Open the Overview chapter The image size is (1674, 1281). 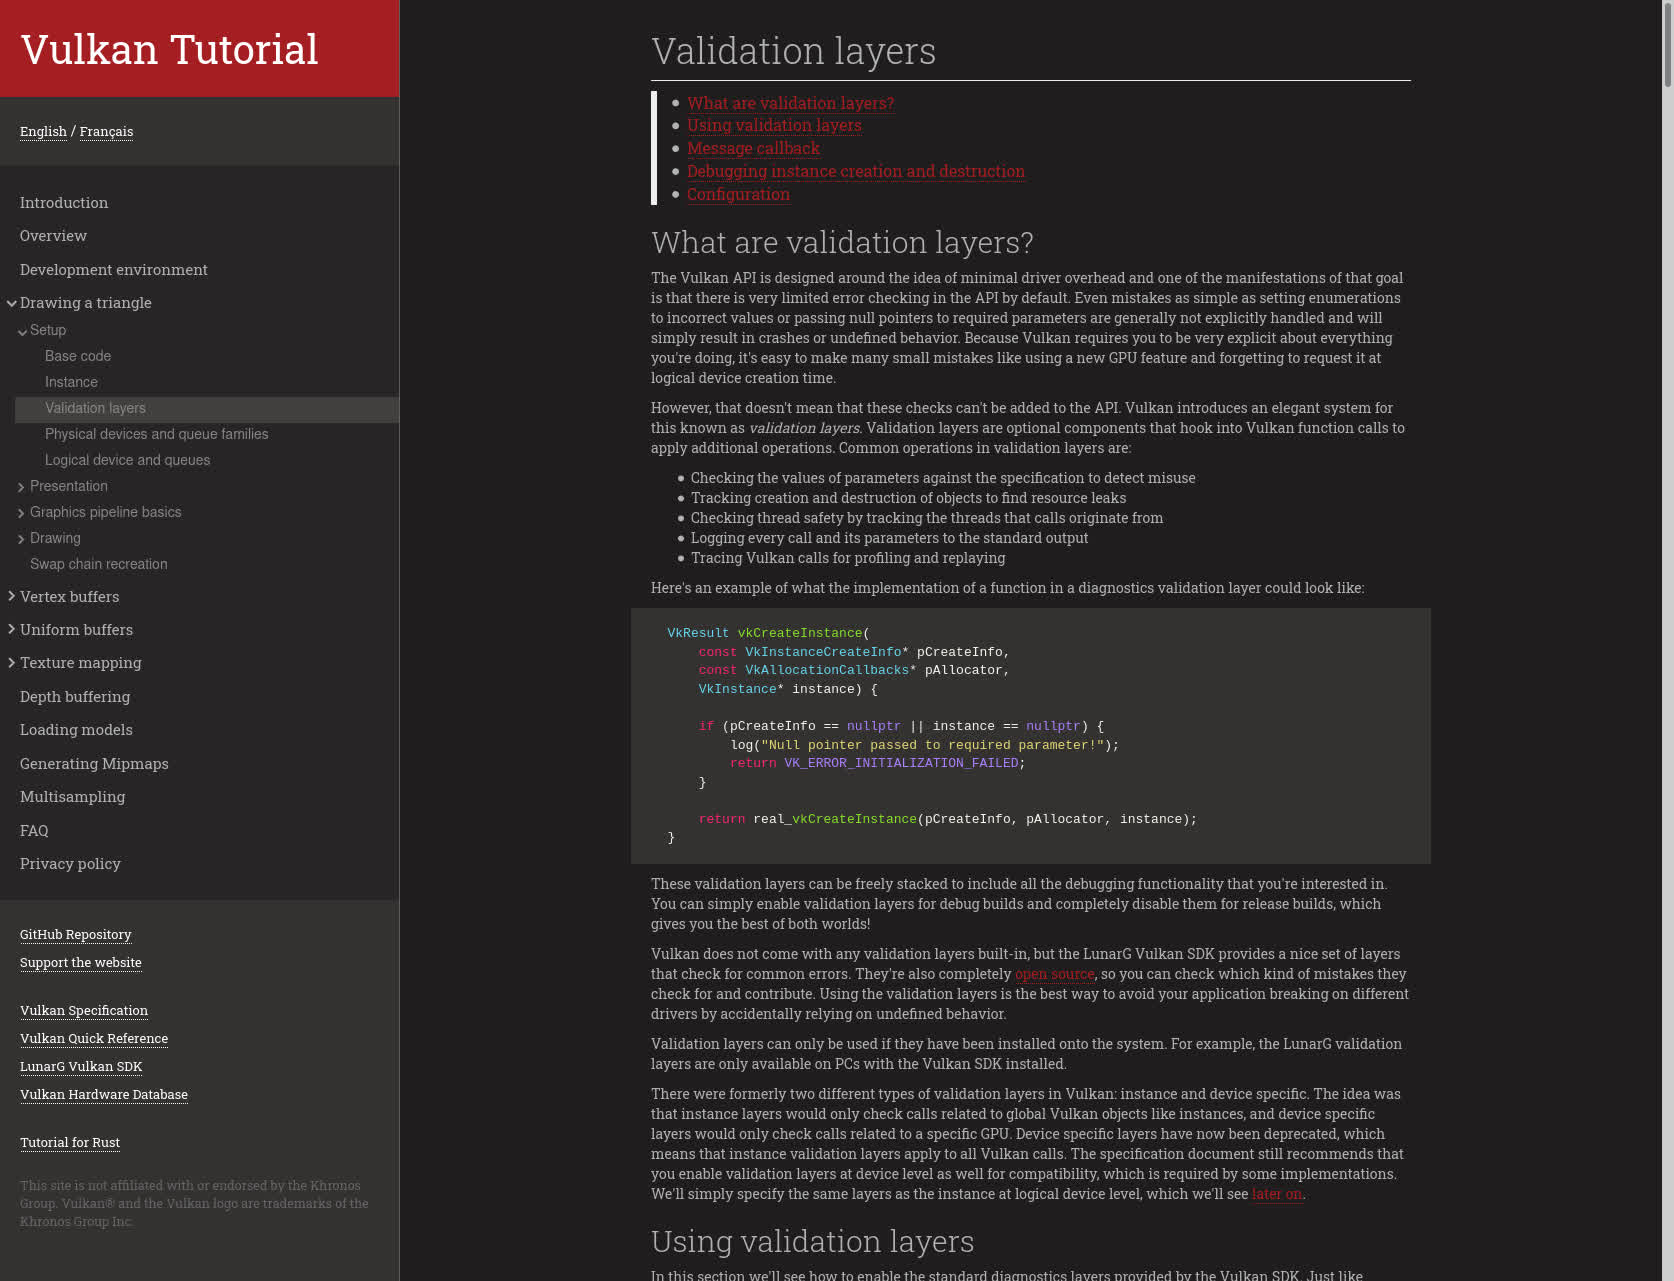(x=53, y=235)
